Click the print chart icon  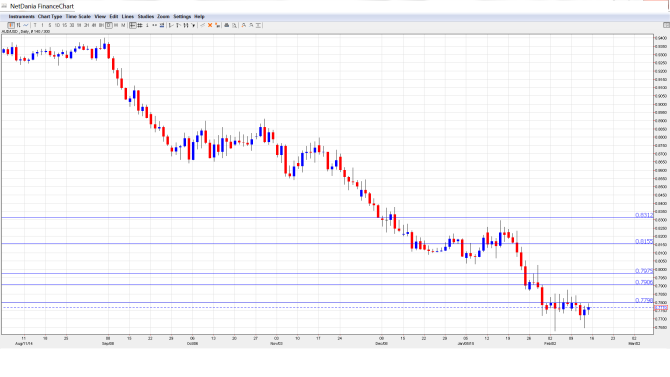(227, 25)
